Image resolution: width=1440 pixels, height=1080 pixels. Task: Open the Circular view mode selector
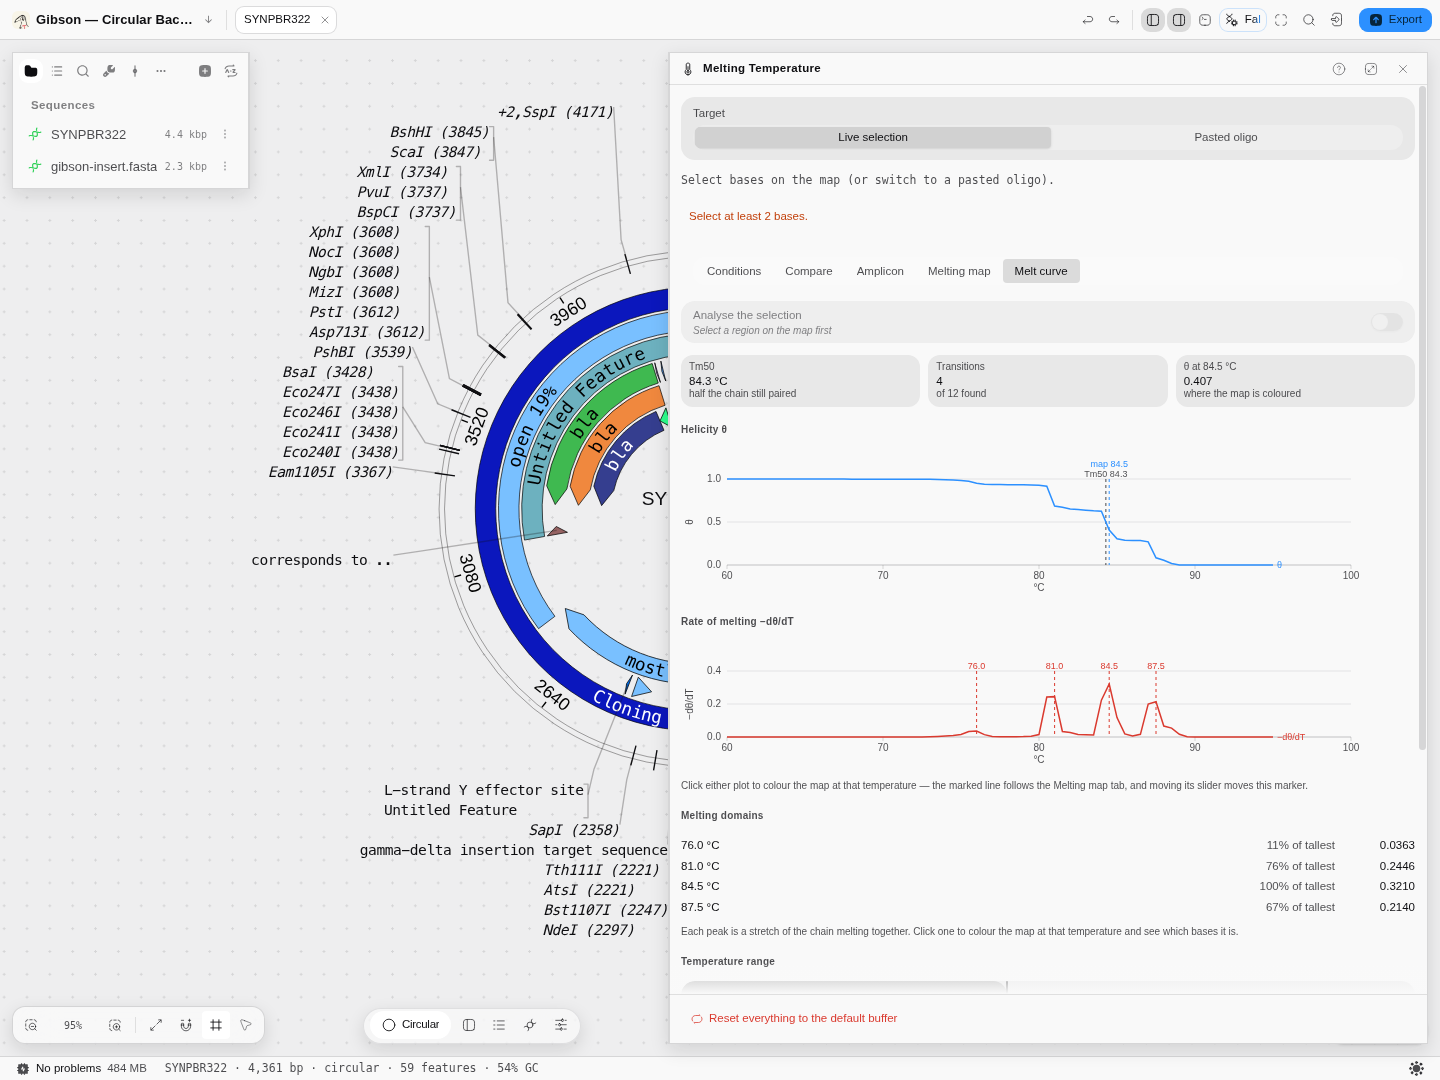pyautogui.click(x=411, y=1025)
